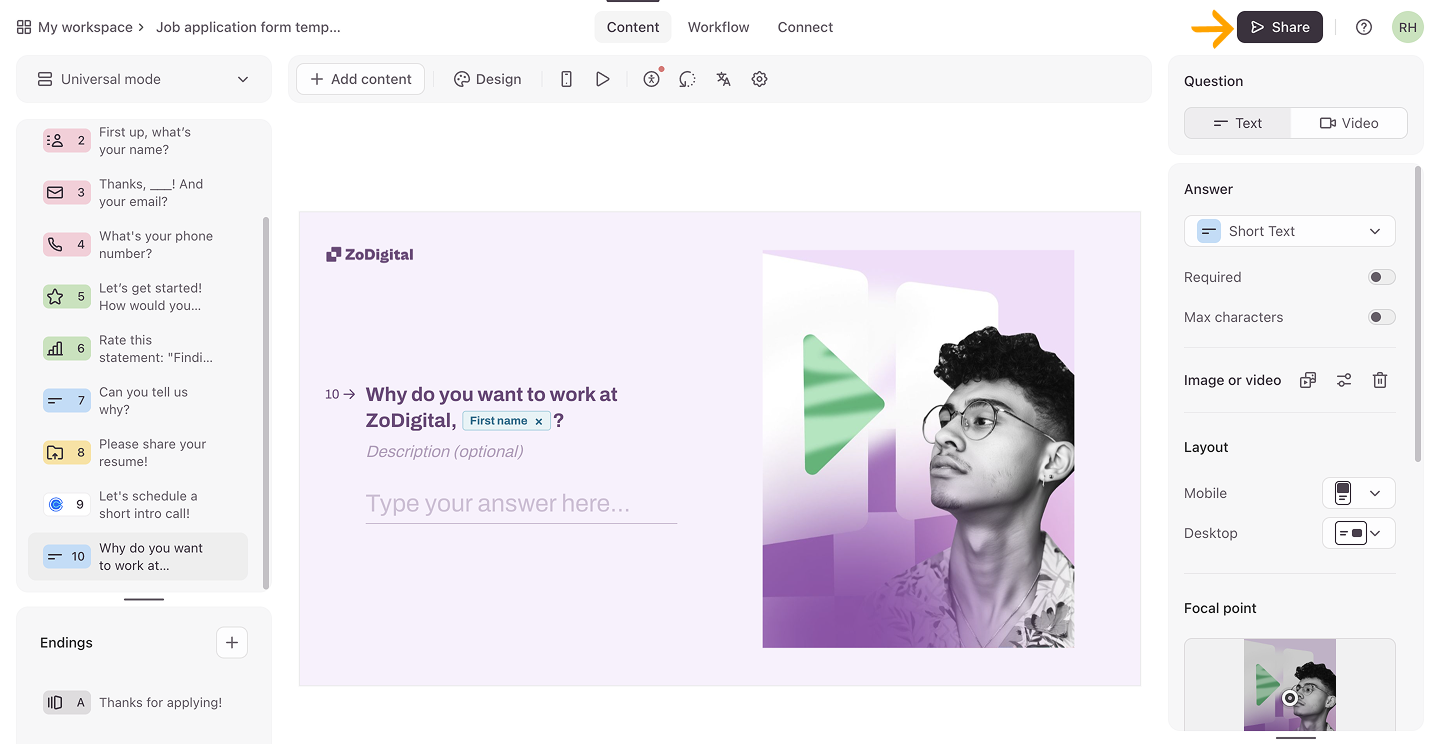Open the Mobile layout dropdown
The image size is (1440, 744).
(1359, 493)
